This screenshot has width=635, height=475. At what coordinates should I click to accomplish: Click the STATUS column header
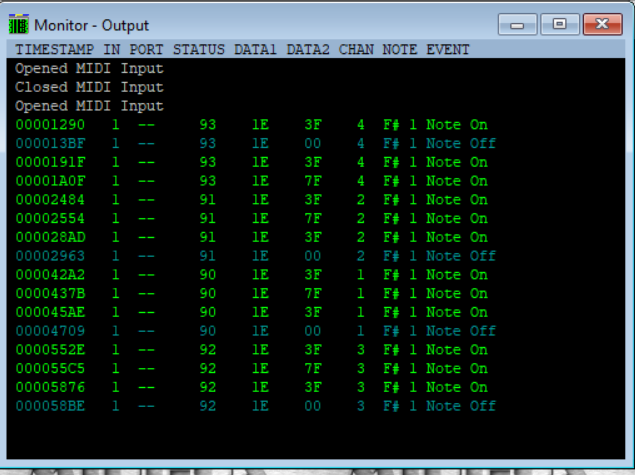tap(198, 49)
